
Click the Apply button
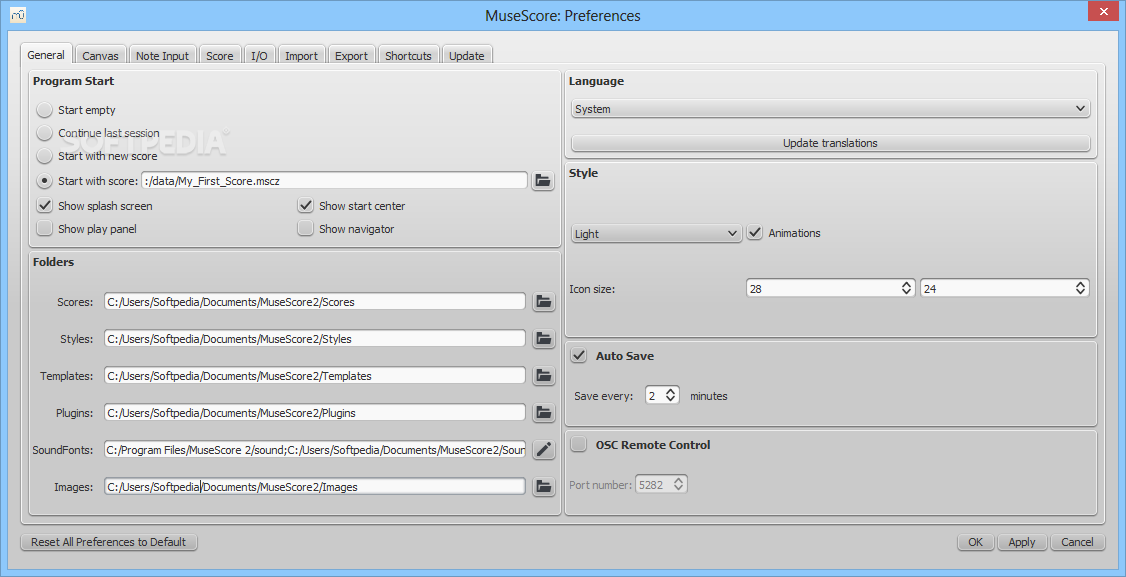tap(1022, 542)
